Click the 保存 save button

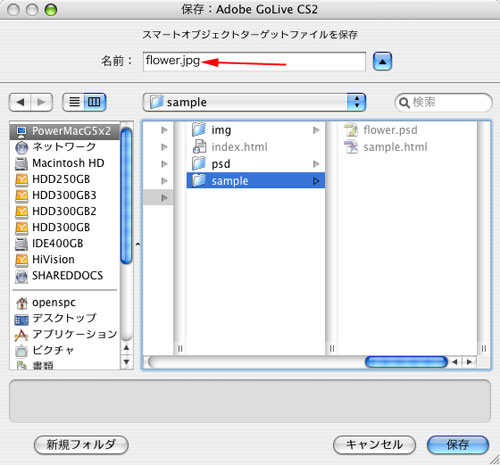pos(458,445)
